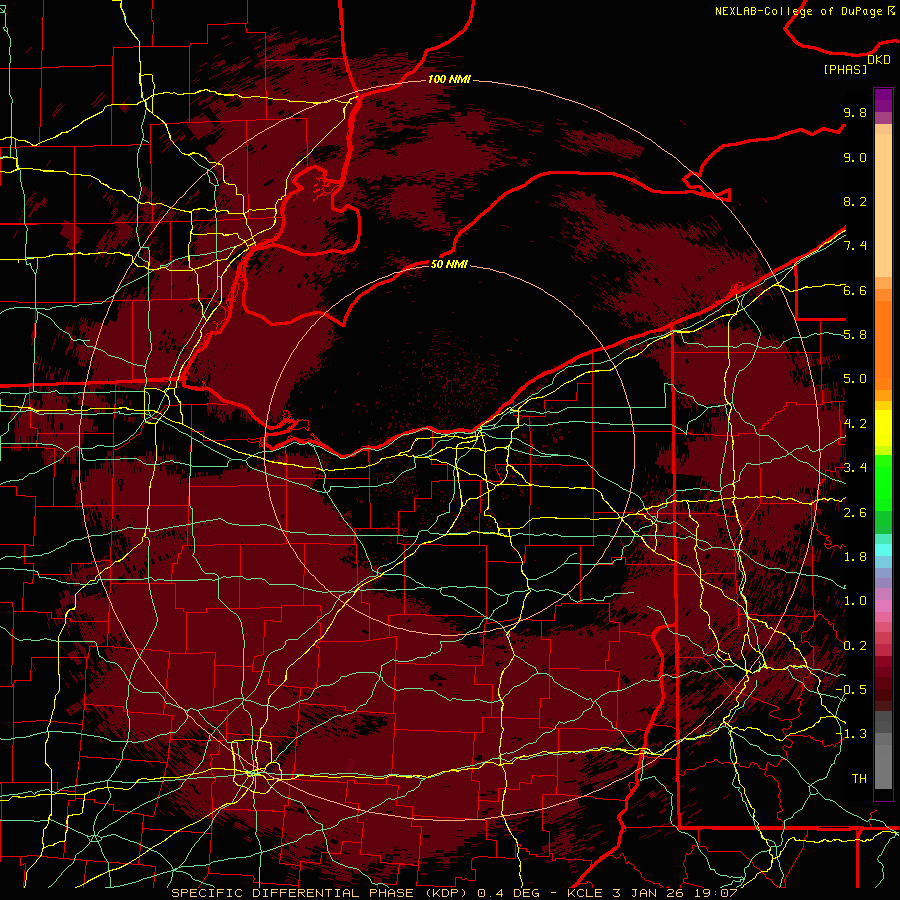Click the 9.8 scale value
This screenshot has height=900, width=900.
click(855, 112)
